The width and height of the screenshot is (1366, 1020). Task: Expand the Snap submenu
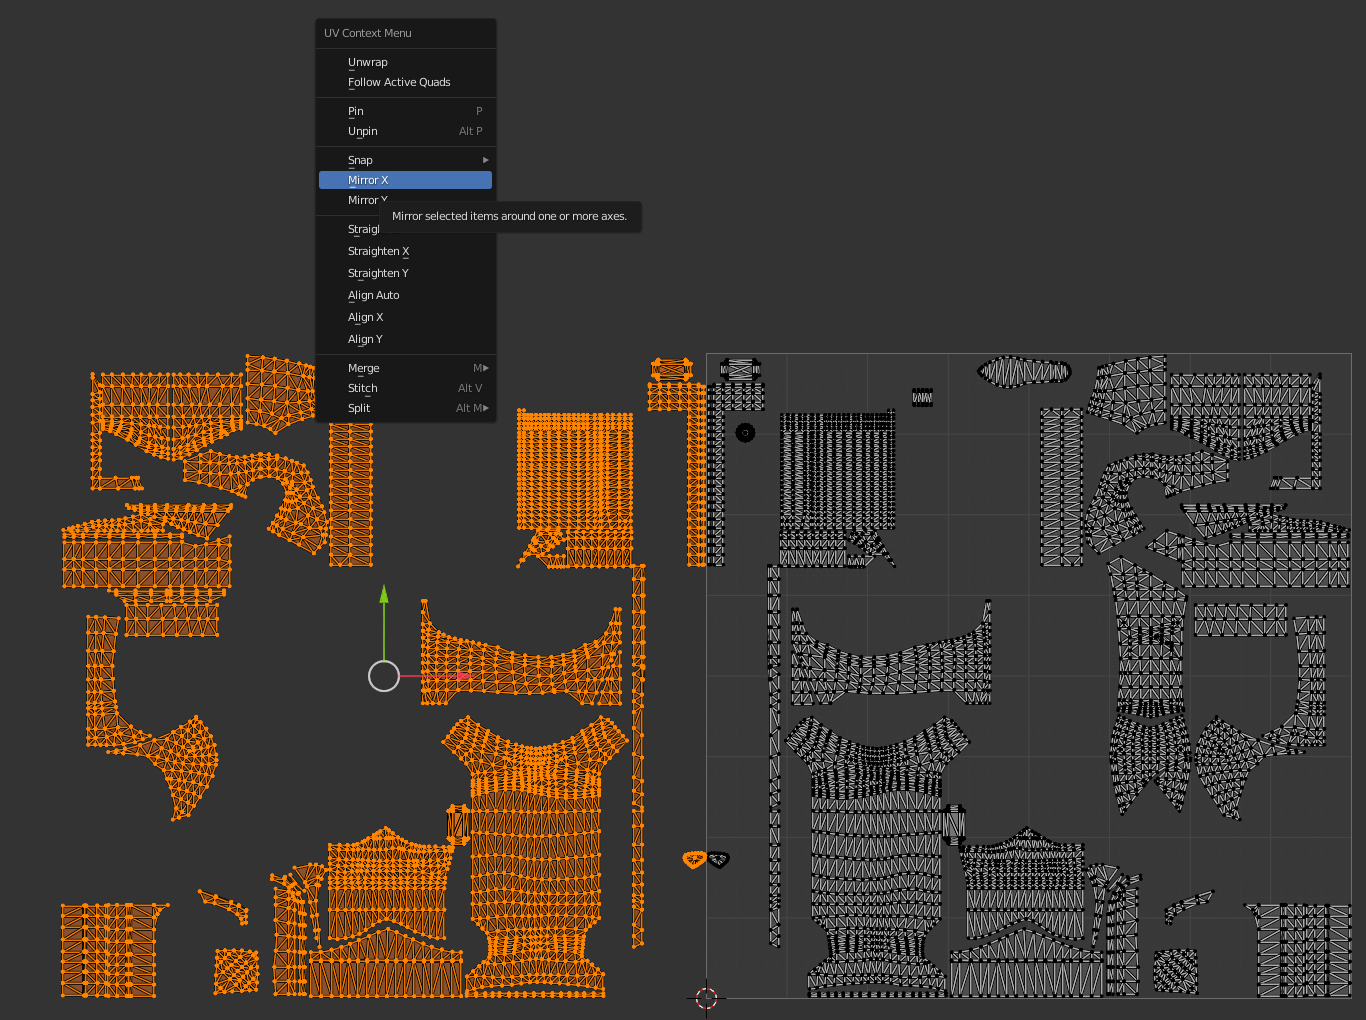405,160
